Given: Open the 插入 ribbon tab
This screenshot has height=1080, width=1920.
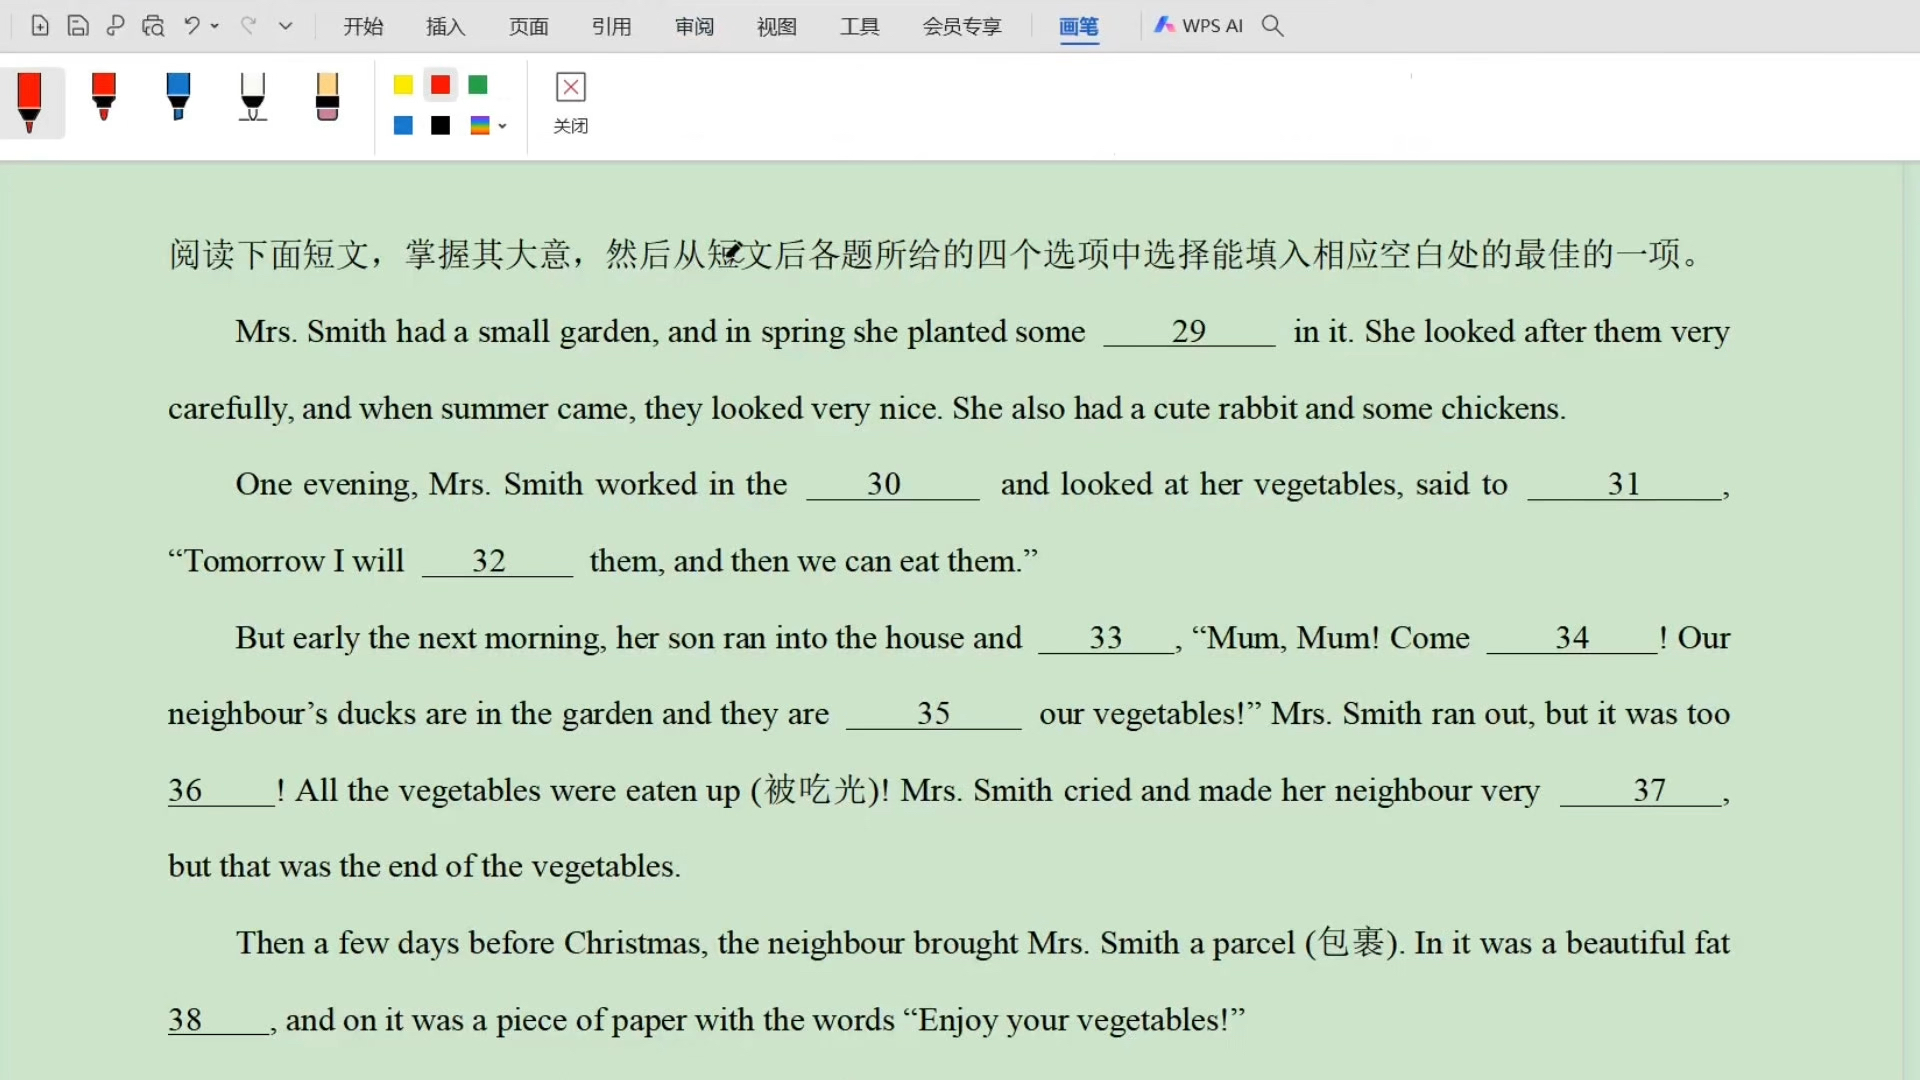Looking at the screenshot, I should [446, 26].
